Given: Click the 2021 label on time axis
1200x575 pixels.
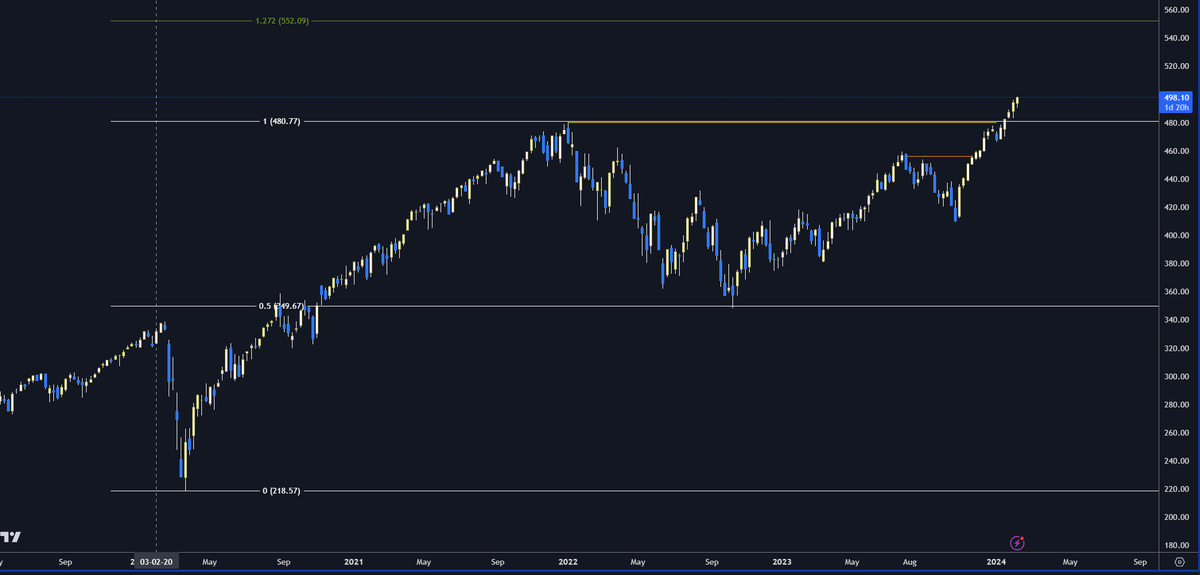Looking at the screenshot, I should [353, 562].
